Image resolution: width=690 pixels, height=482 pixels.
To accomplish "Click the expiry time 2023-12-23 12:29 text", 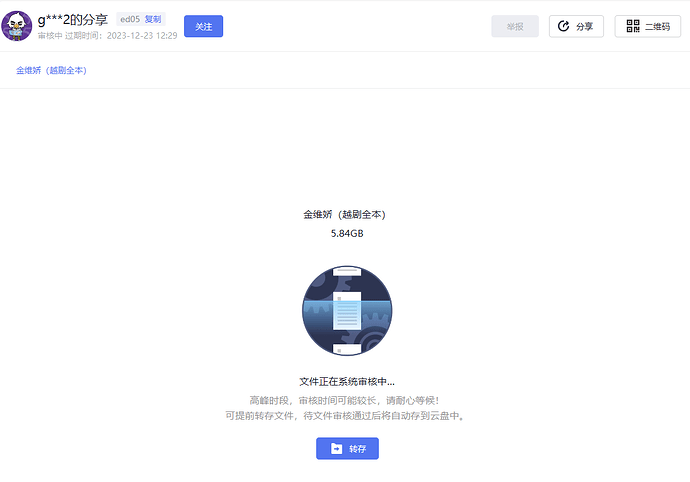I will tap(142, 36).
